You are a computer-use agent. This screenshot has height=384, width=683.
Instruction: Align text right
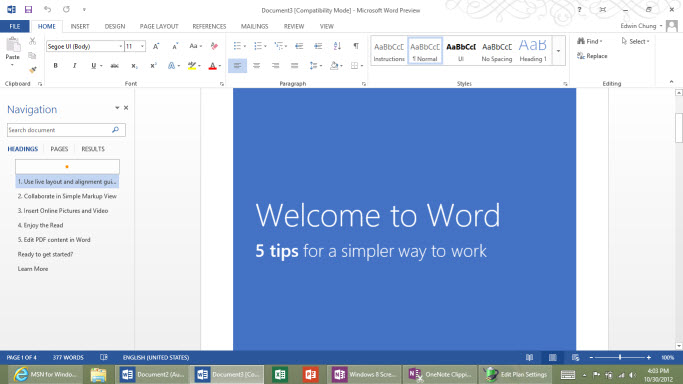pos(275,66)
